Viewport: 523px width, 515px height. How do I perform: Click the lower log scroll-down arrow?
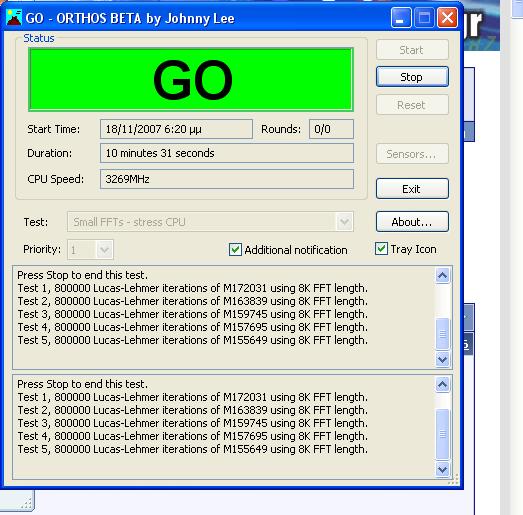(443, 470)
